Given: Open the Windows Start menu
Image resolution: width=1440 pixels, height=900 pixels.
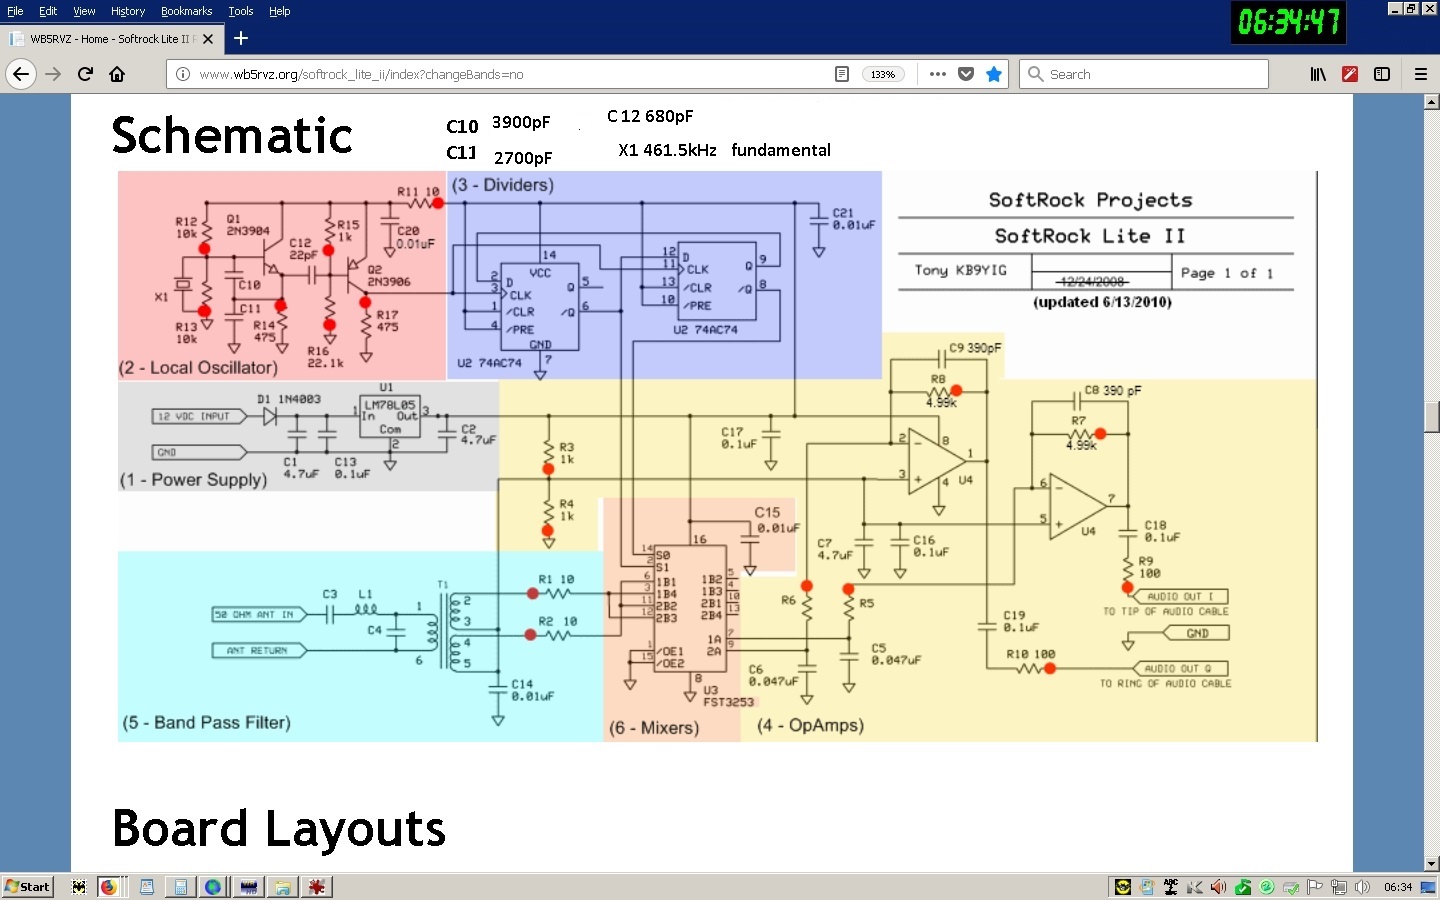Looking at the screenshot, I should 27,887.
